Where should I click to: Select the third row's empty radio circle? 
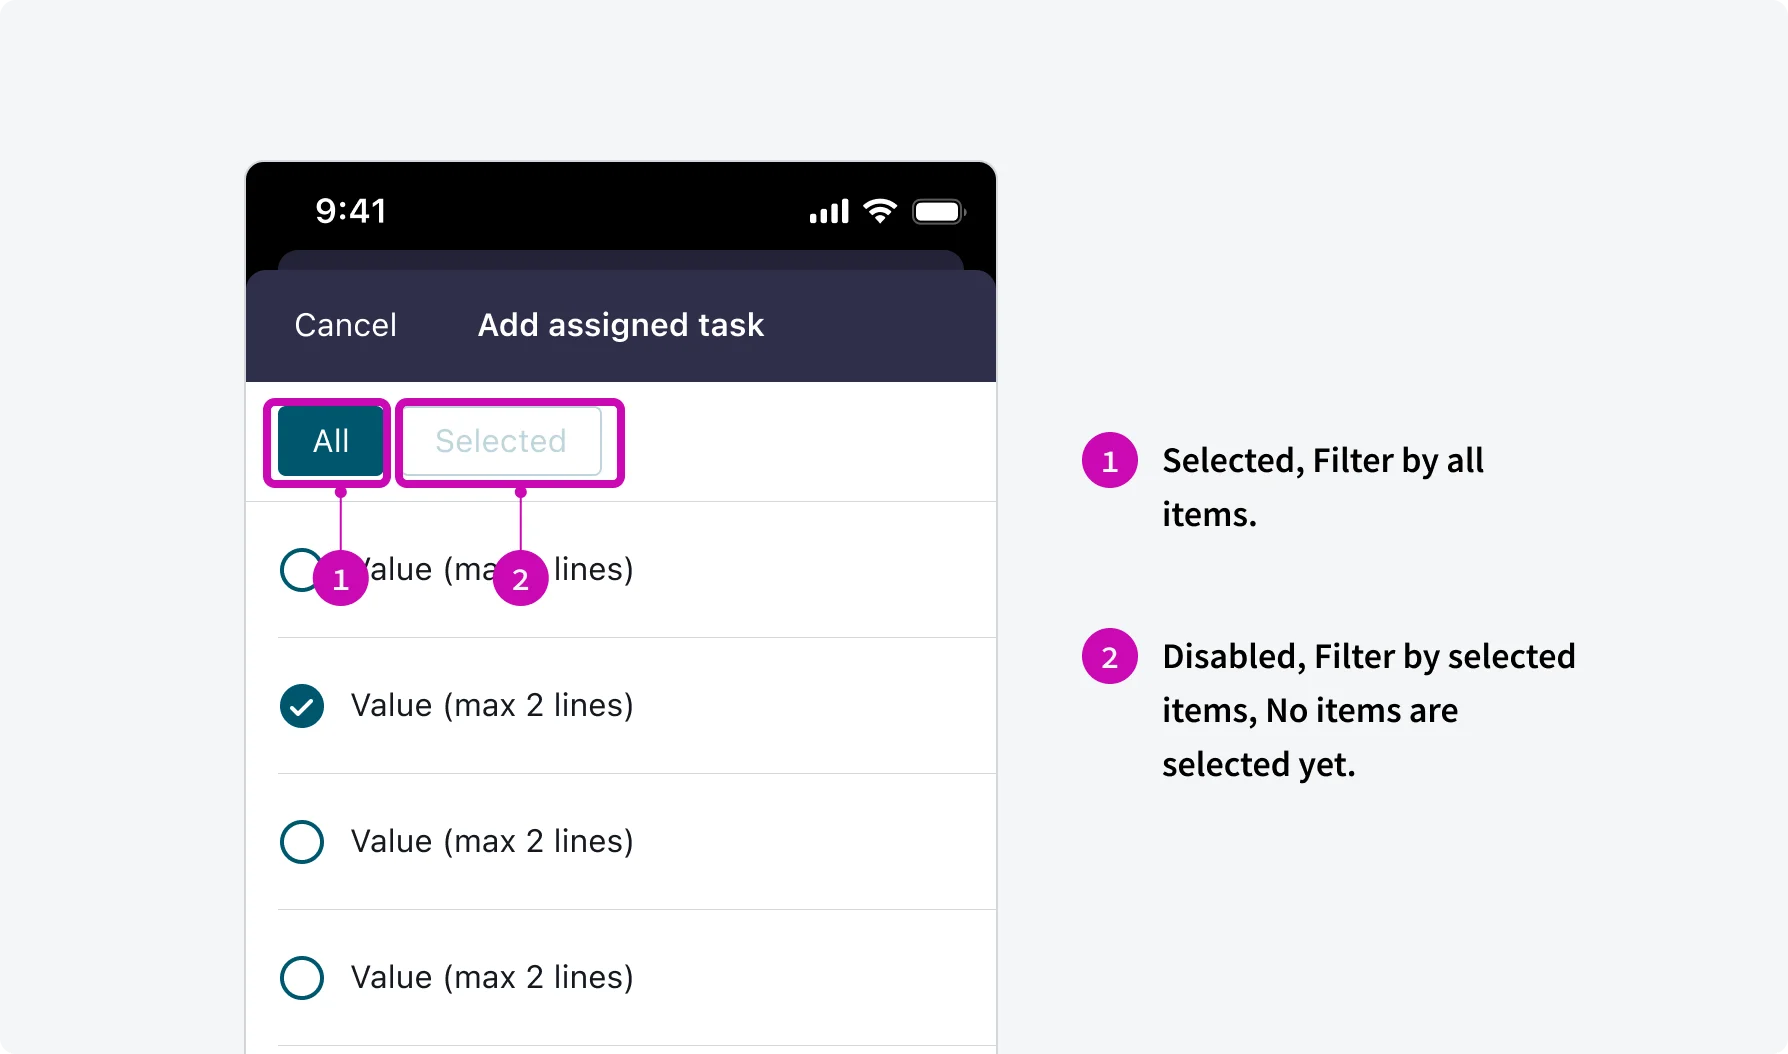(x=302, y=842)
